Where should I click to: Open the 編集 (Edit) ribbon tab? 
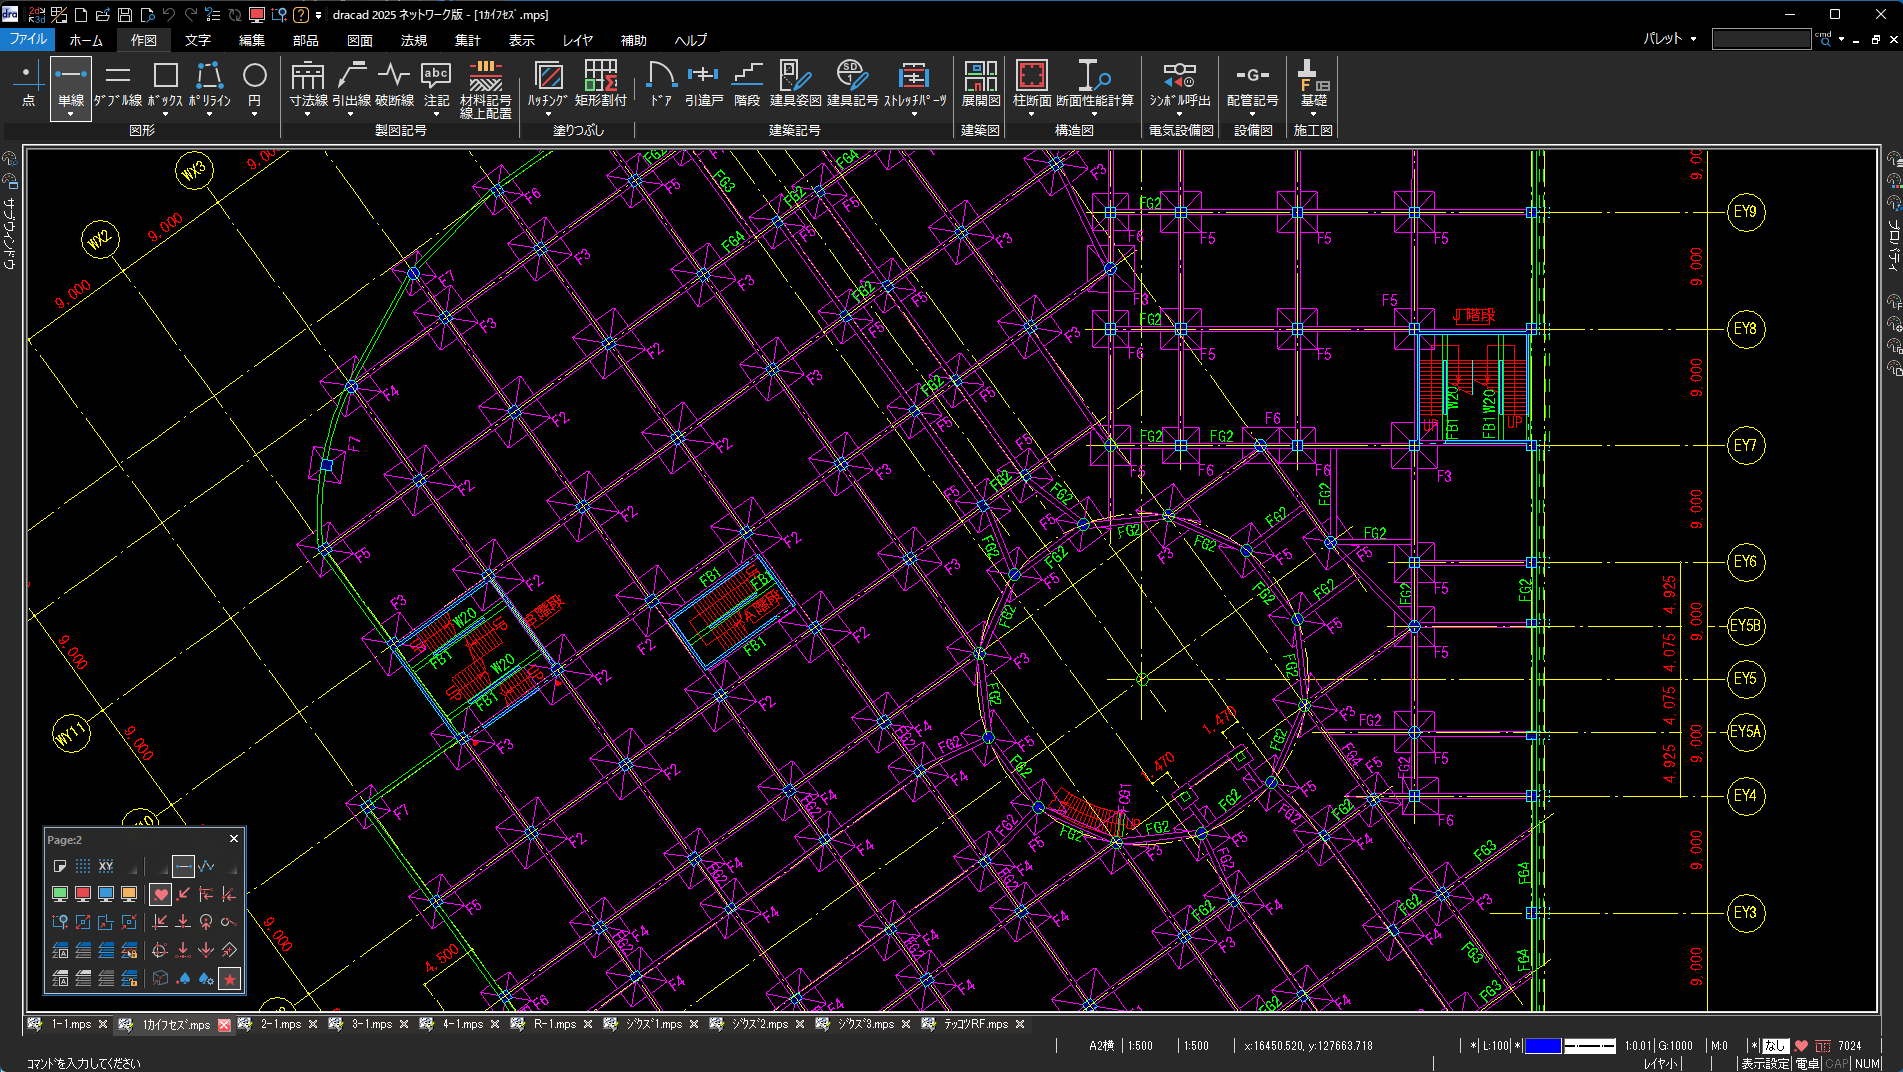252,40
